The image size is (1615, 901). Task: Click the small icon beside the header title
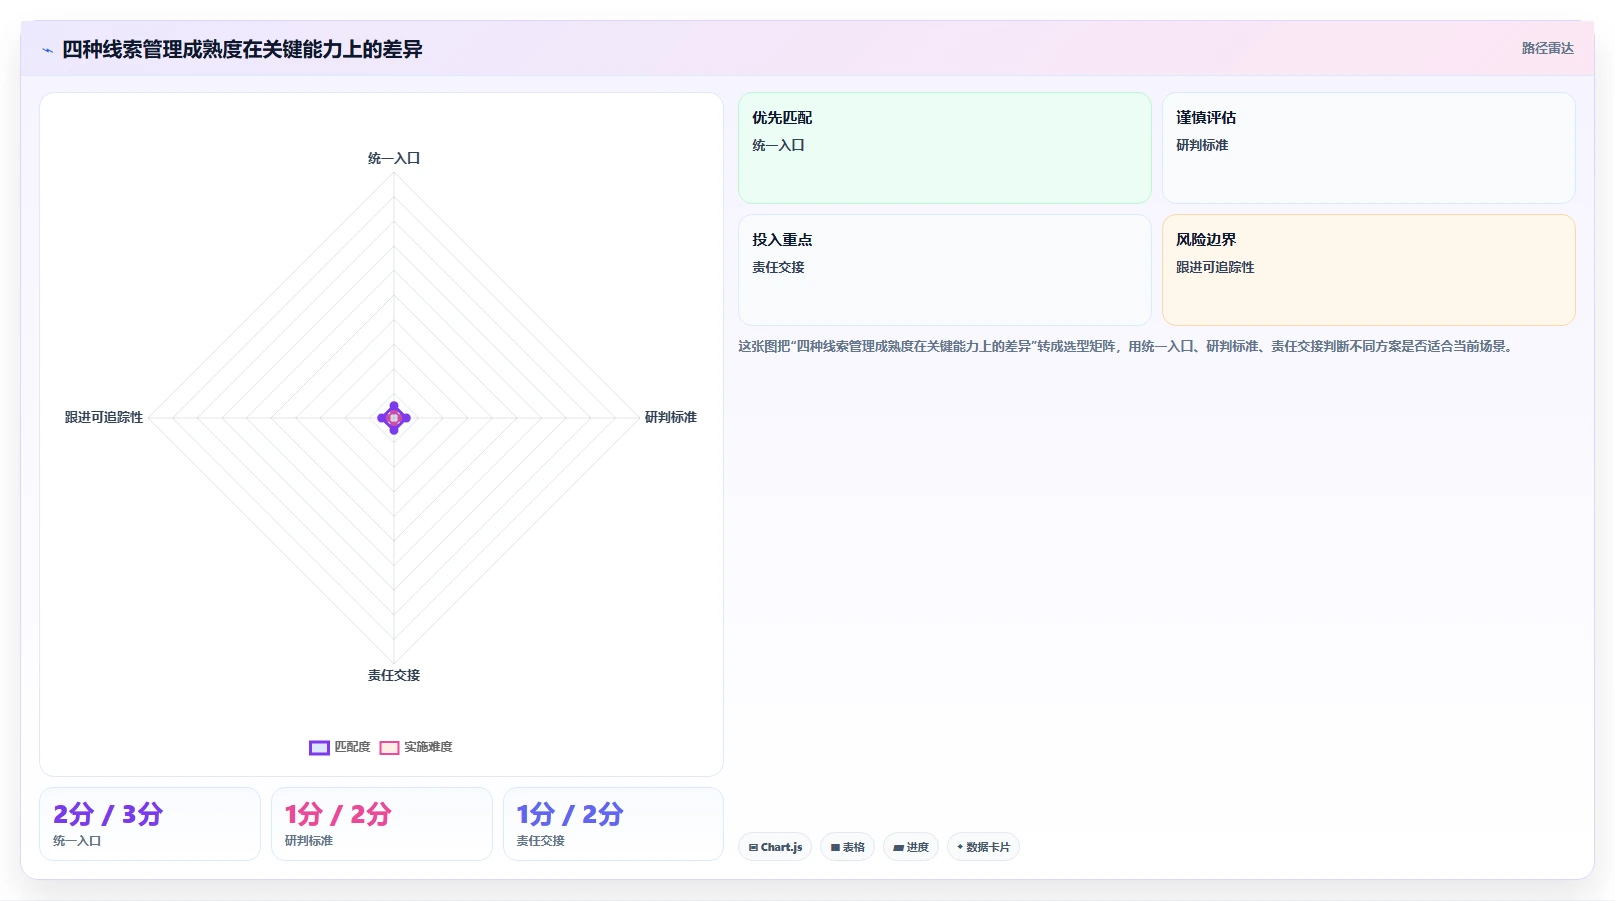(x=47, y=50)
